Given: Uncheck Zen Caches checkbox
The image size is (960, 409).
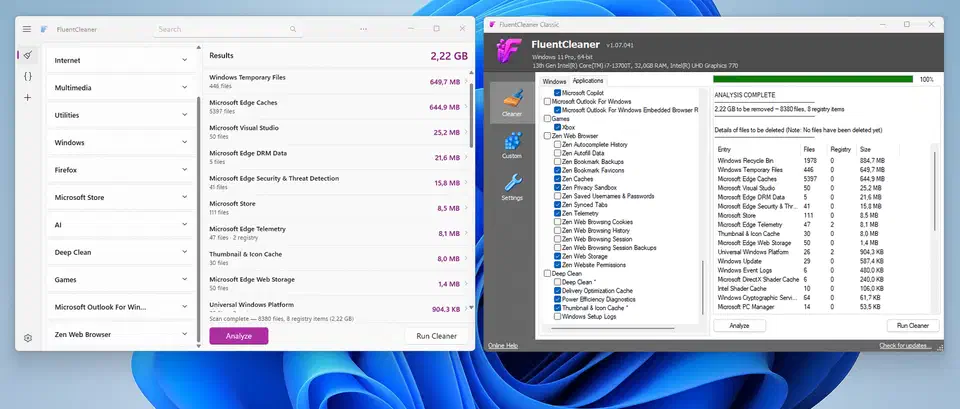Looking at the screenshot, I should pos(557,179).
